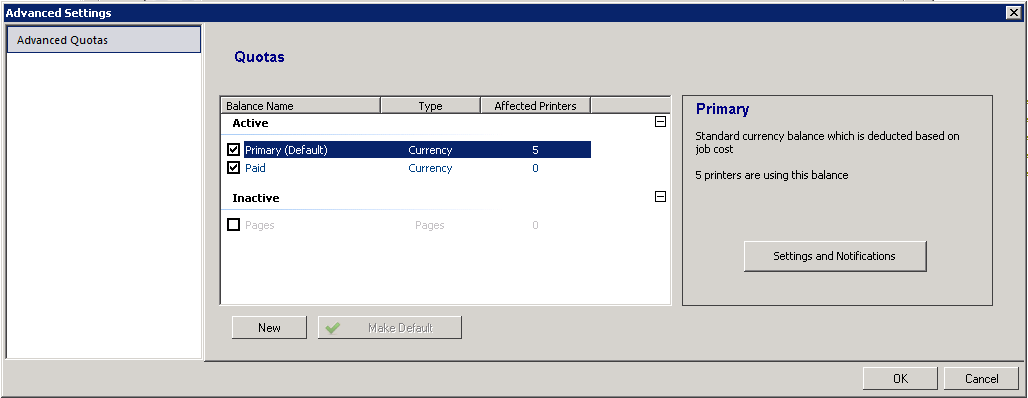Select the Paid balance row
Screen dimensions: 1028x398
coord(417,168)
